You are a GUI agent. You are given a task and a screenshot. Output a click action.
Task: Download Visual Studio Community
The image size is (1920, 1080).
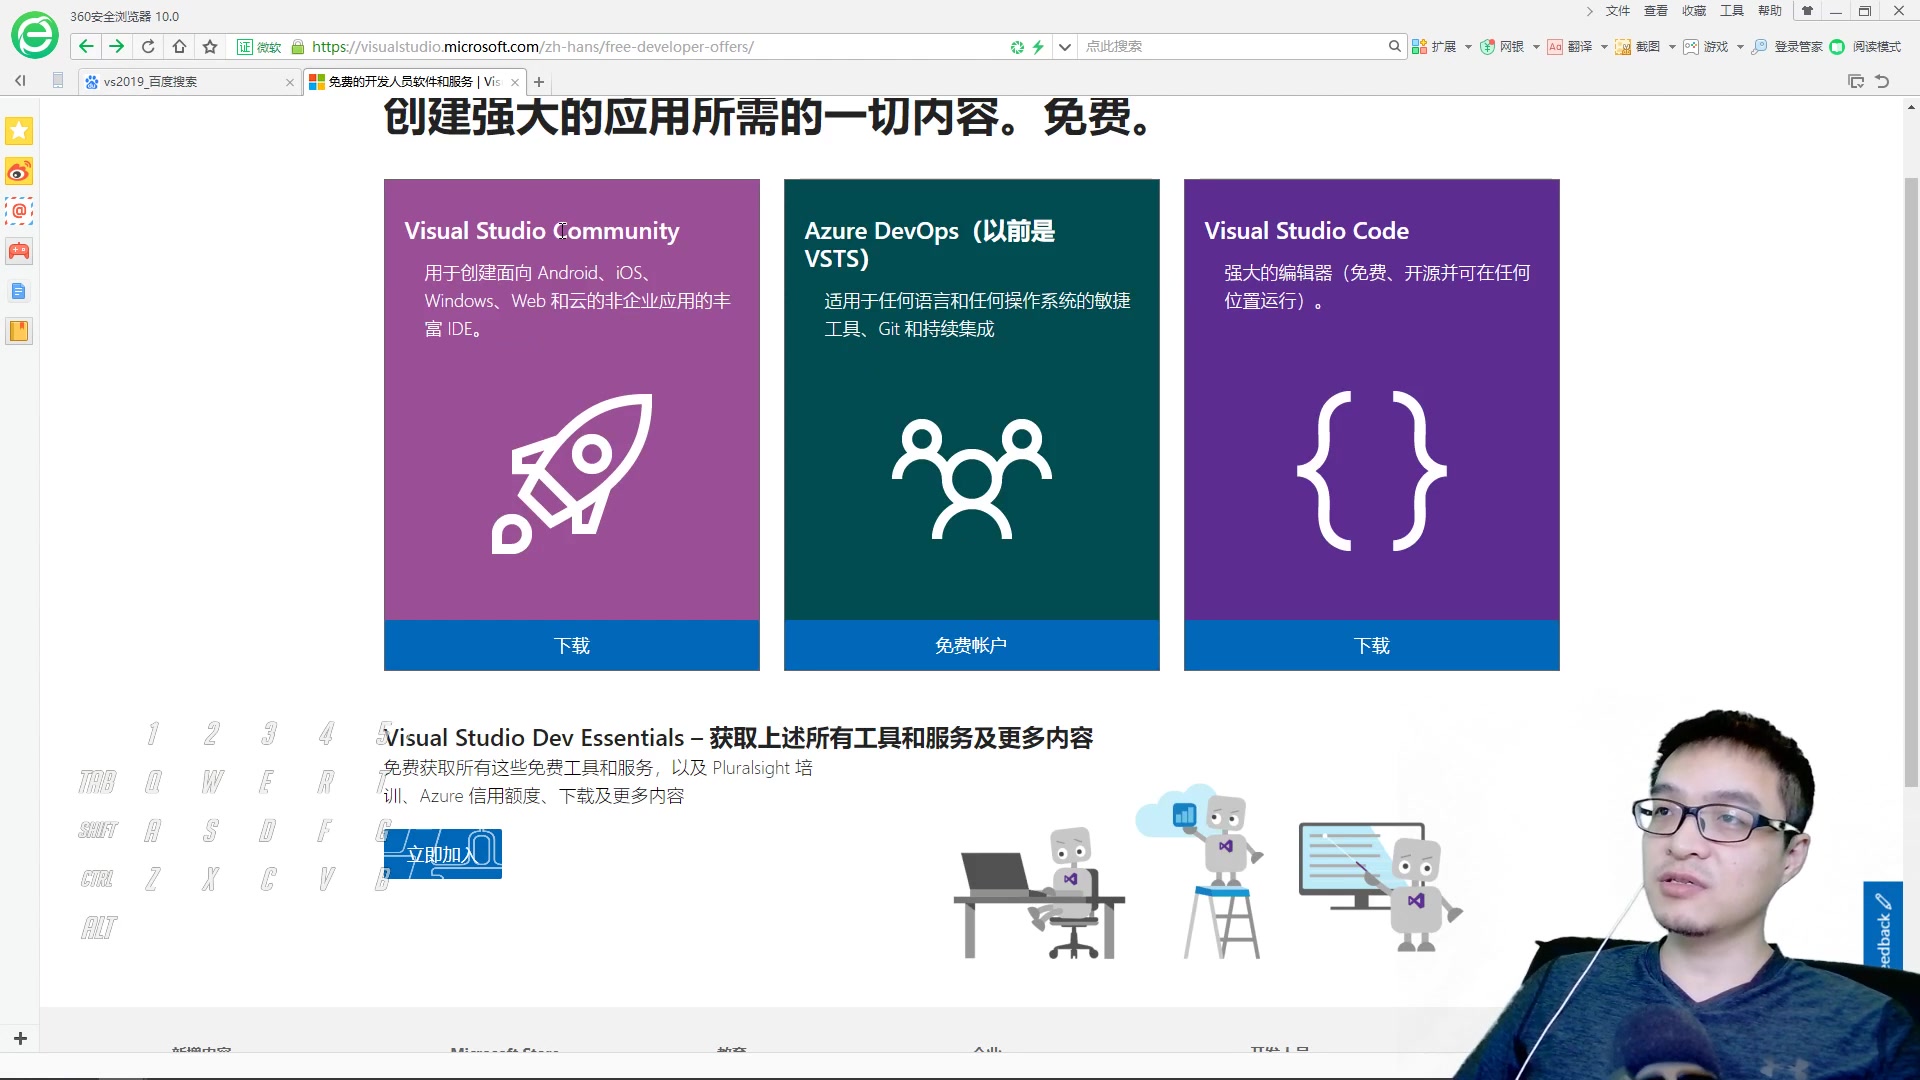(572, 645)
